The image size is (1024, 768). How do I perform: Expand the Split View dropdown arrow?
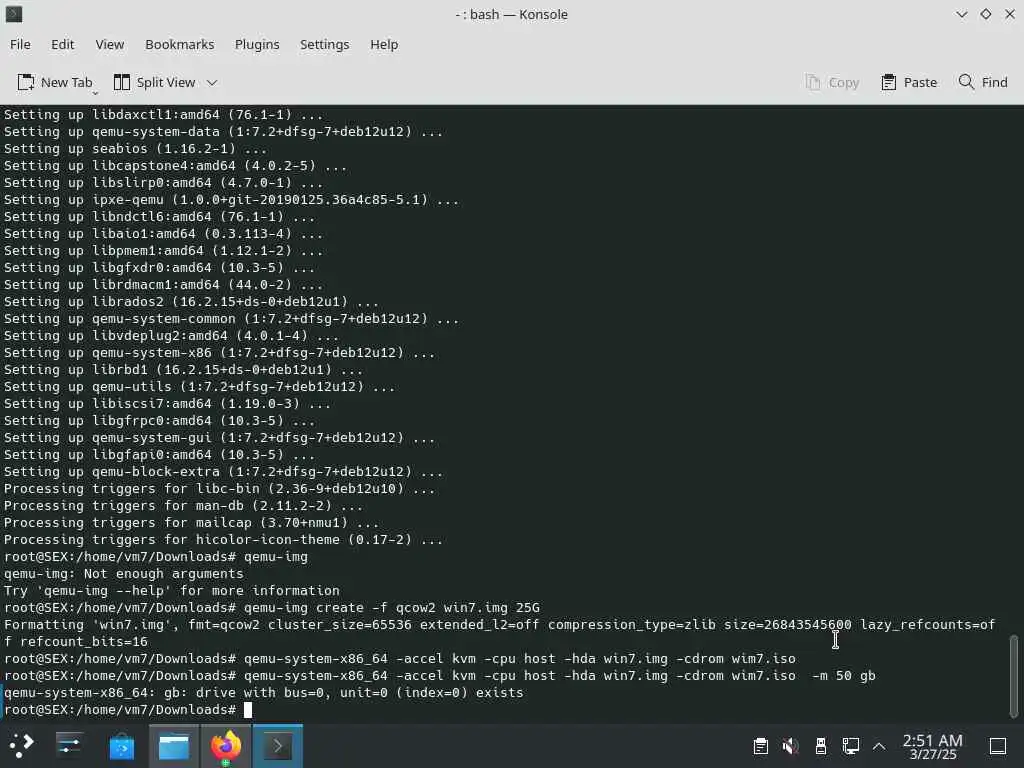pyautogui.click(x=212, y=83)
